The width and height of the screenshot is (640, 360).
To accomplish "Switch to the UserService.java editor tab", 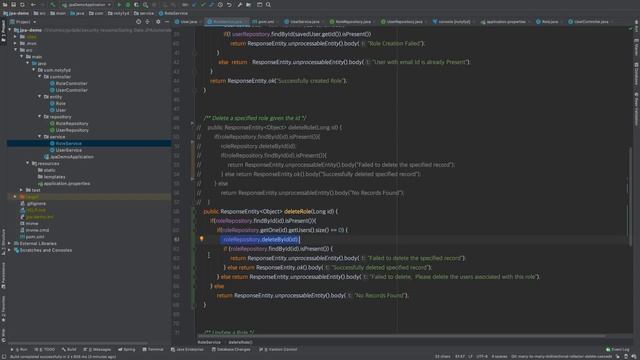I will pos(304,22).
